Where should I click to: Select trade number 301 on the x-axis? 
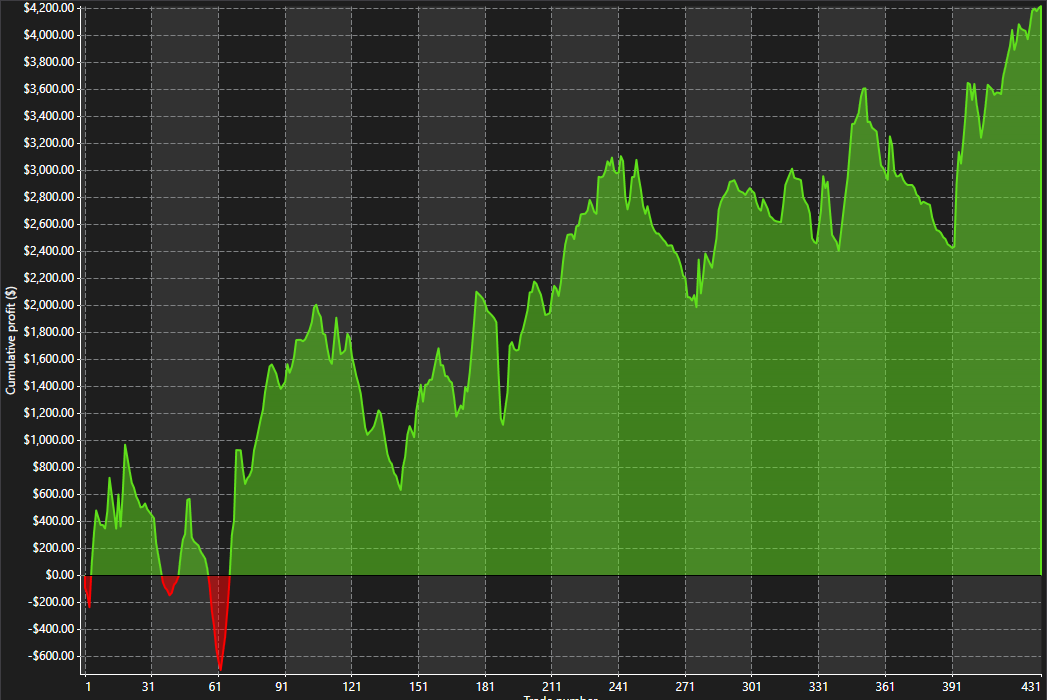point(752,687)
